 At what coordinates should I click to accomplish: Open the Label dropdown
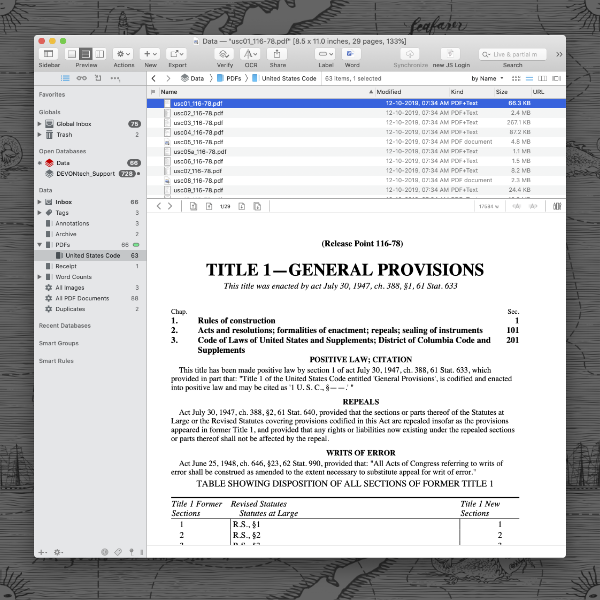326,54
